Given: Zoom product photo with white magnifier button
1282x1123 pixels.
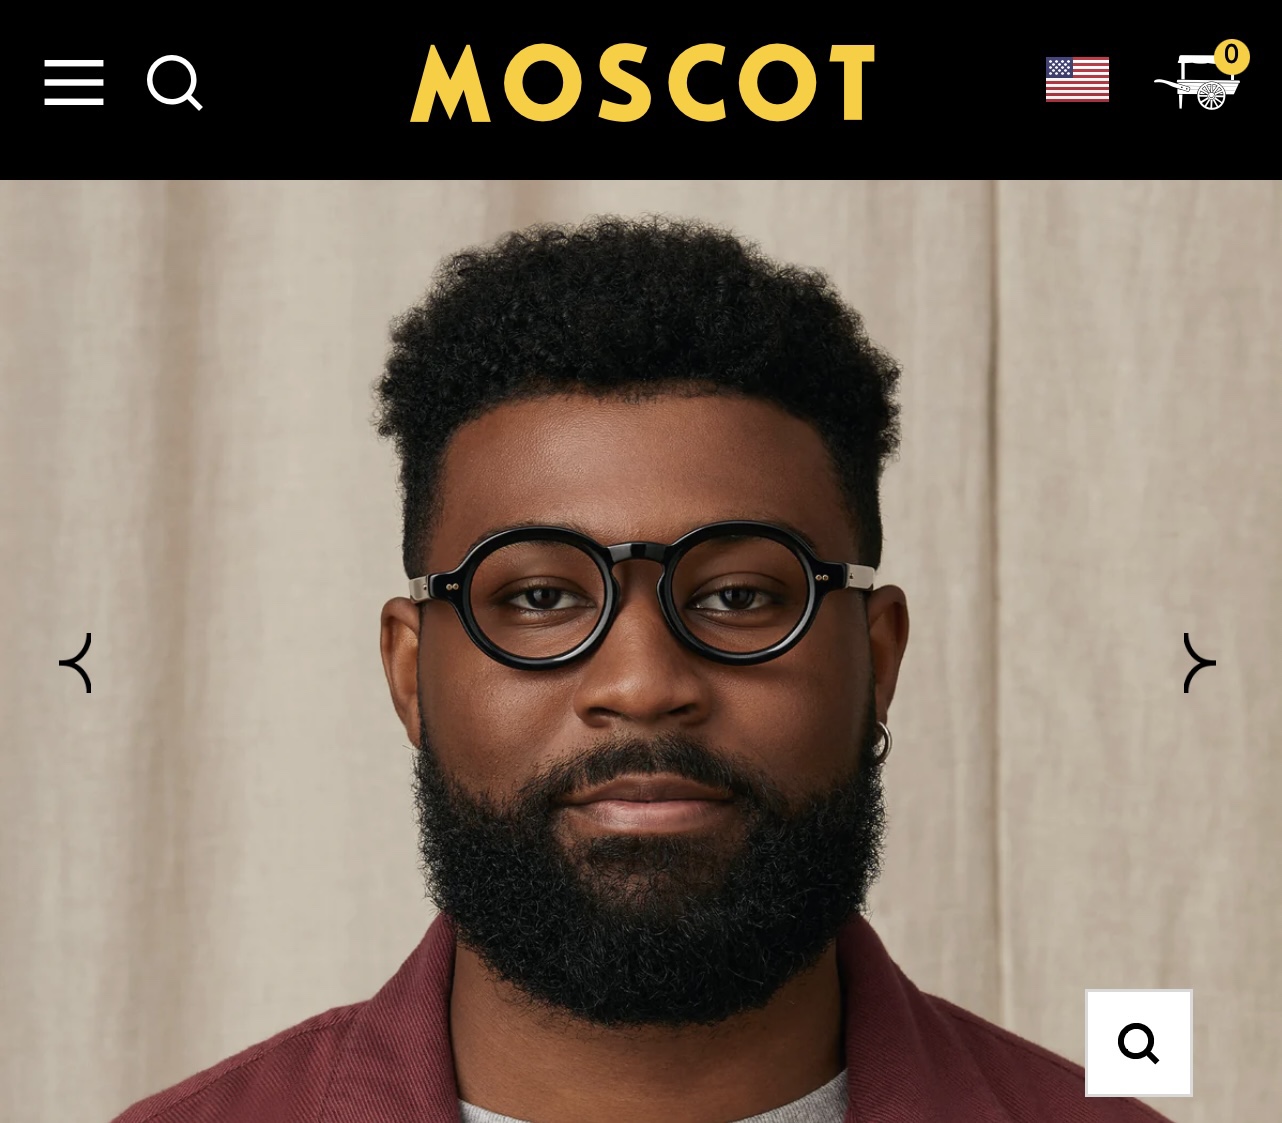Looking at the screenshot, I should (1139, 1043).
